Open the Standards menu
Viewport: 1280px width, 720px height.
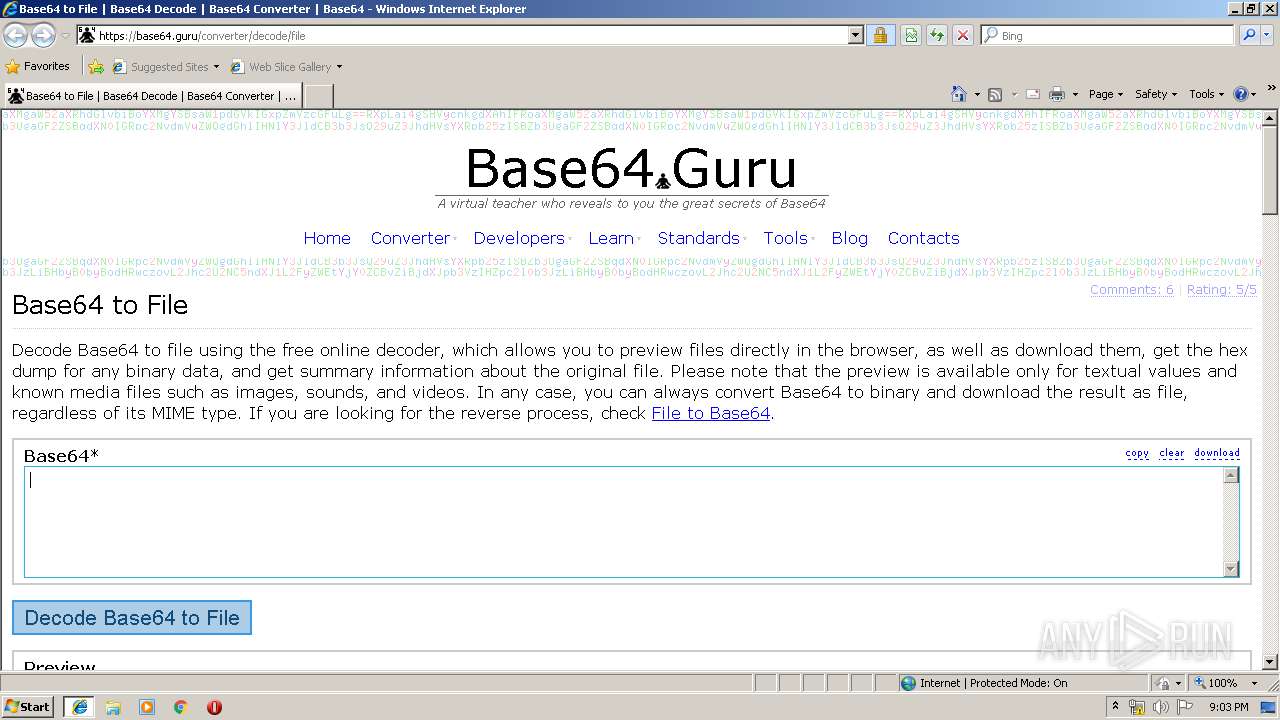699,238
